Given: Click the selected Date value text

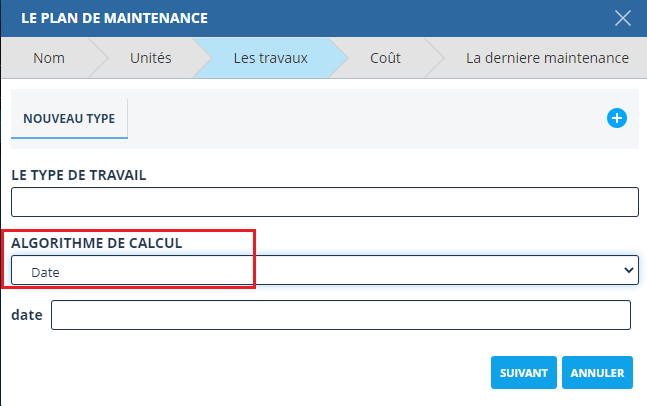Looking at the screenshot, I should click(x=45, y=271).
